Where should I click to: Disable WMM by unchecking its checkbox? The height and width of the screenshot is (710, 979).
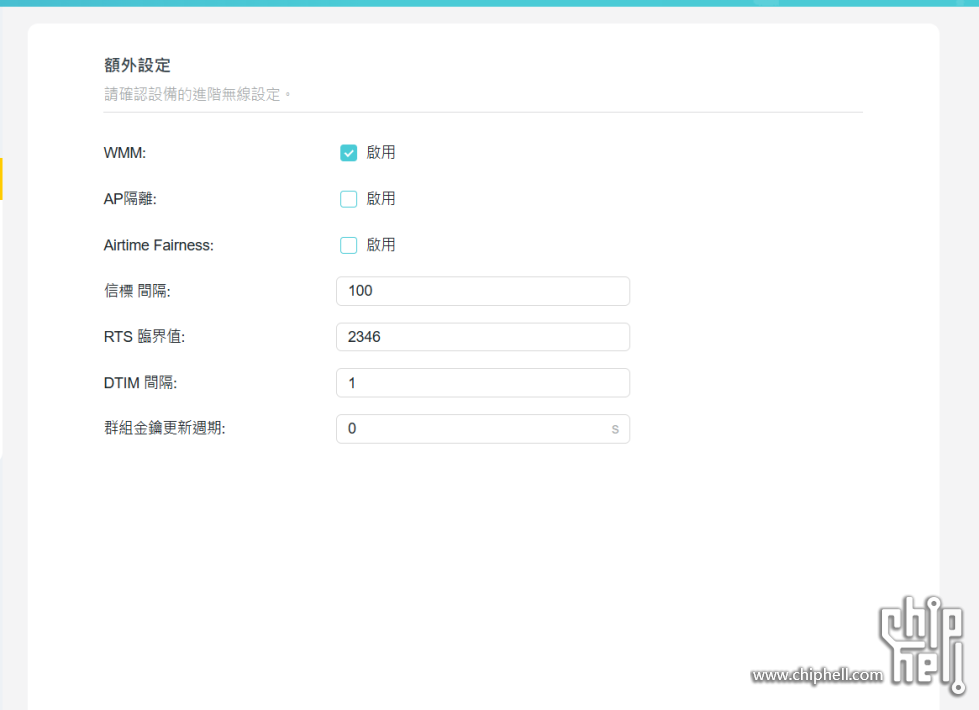[x=348, y=152]
